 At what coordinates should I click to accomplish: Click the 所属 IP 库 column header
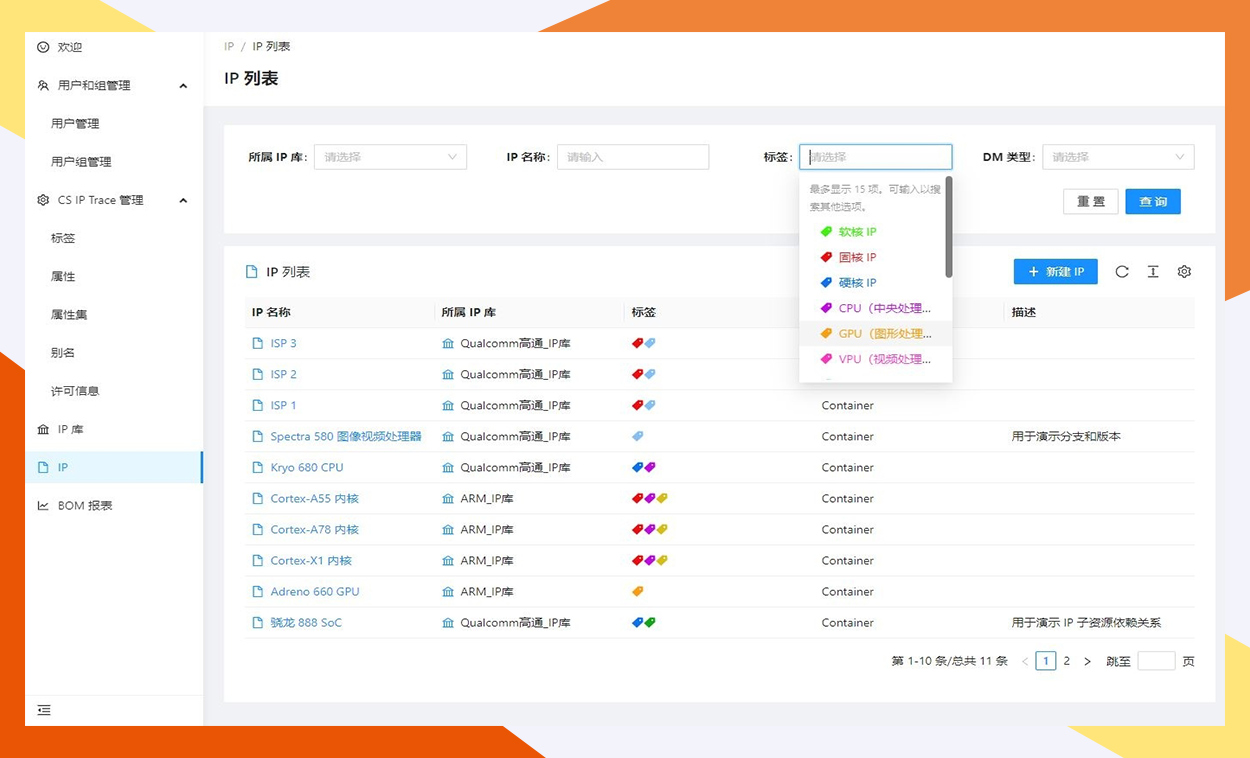pyautogui.click(x=469, y=312)
